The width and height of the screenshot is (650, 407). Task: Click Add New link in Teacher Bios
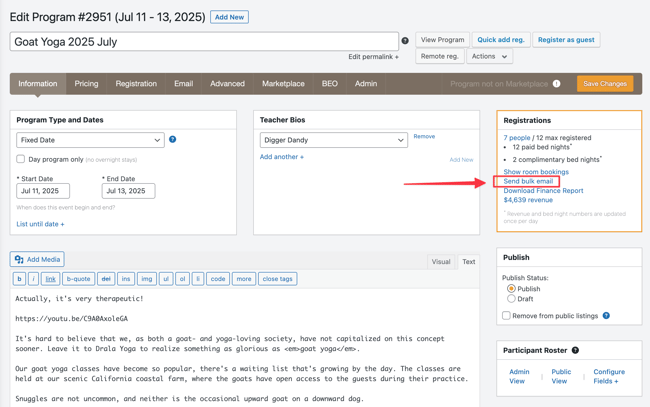(461, 160)
